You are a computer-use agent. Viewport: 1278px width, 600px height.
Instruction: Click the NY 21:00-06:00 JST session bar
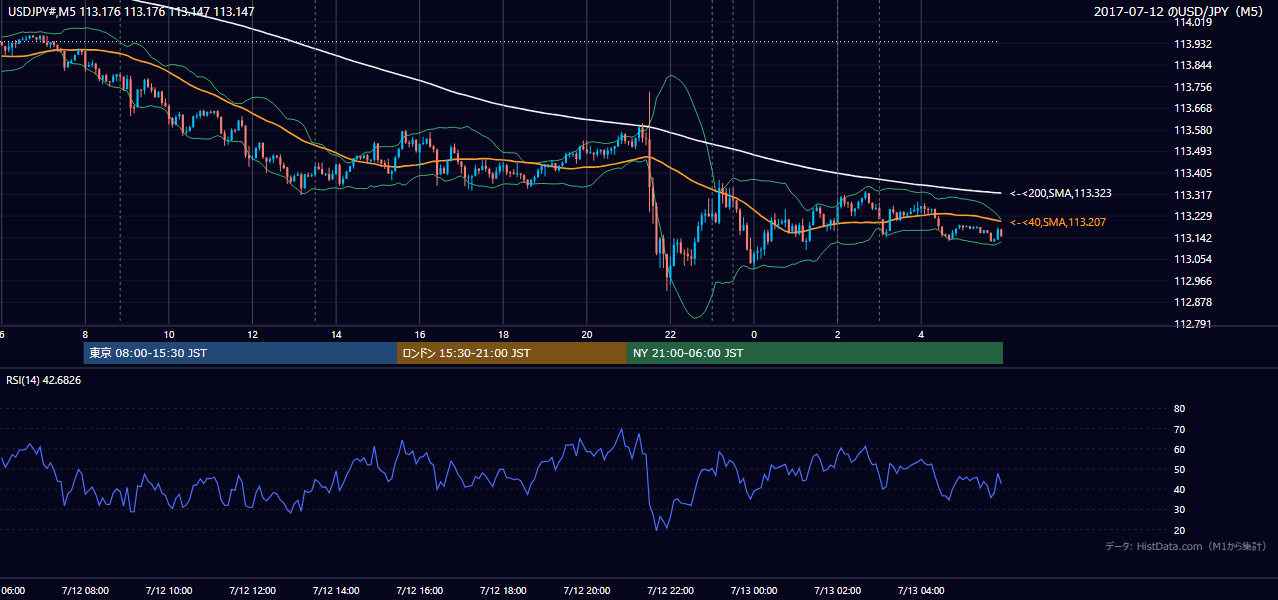815,353
